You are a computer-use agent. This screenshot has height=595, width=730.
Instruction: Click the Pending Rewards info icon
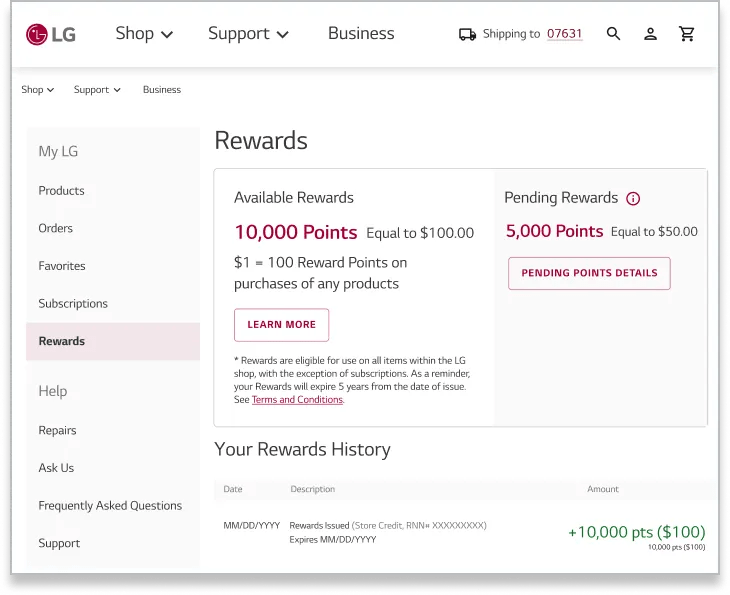pyautogui.click(x=633, y=198)
